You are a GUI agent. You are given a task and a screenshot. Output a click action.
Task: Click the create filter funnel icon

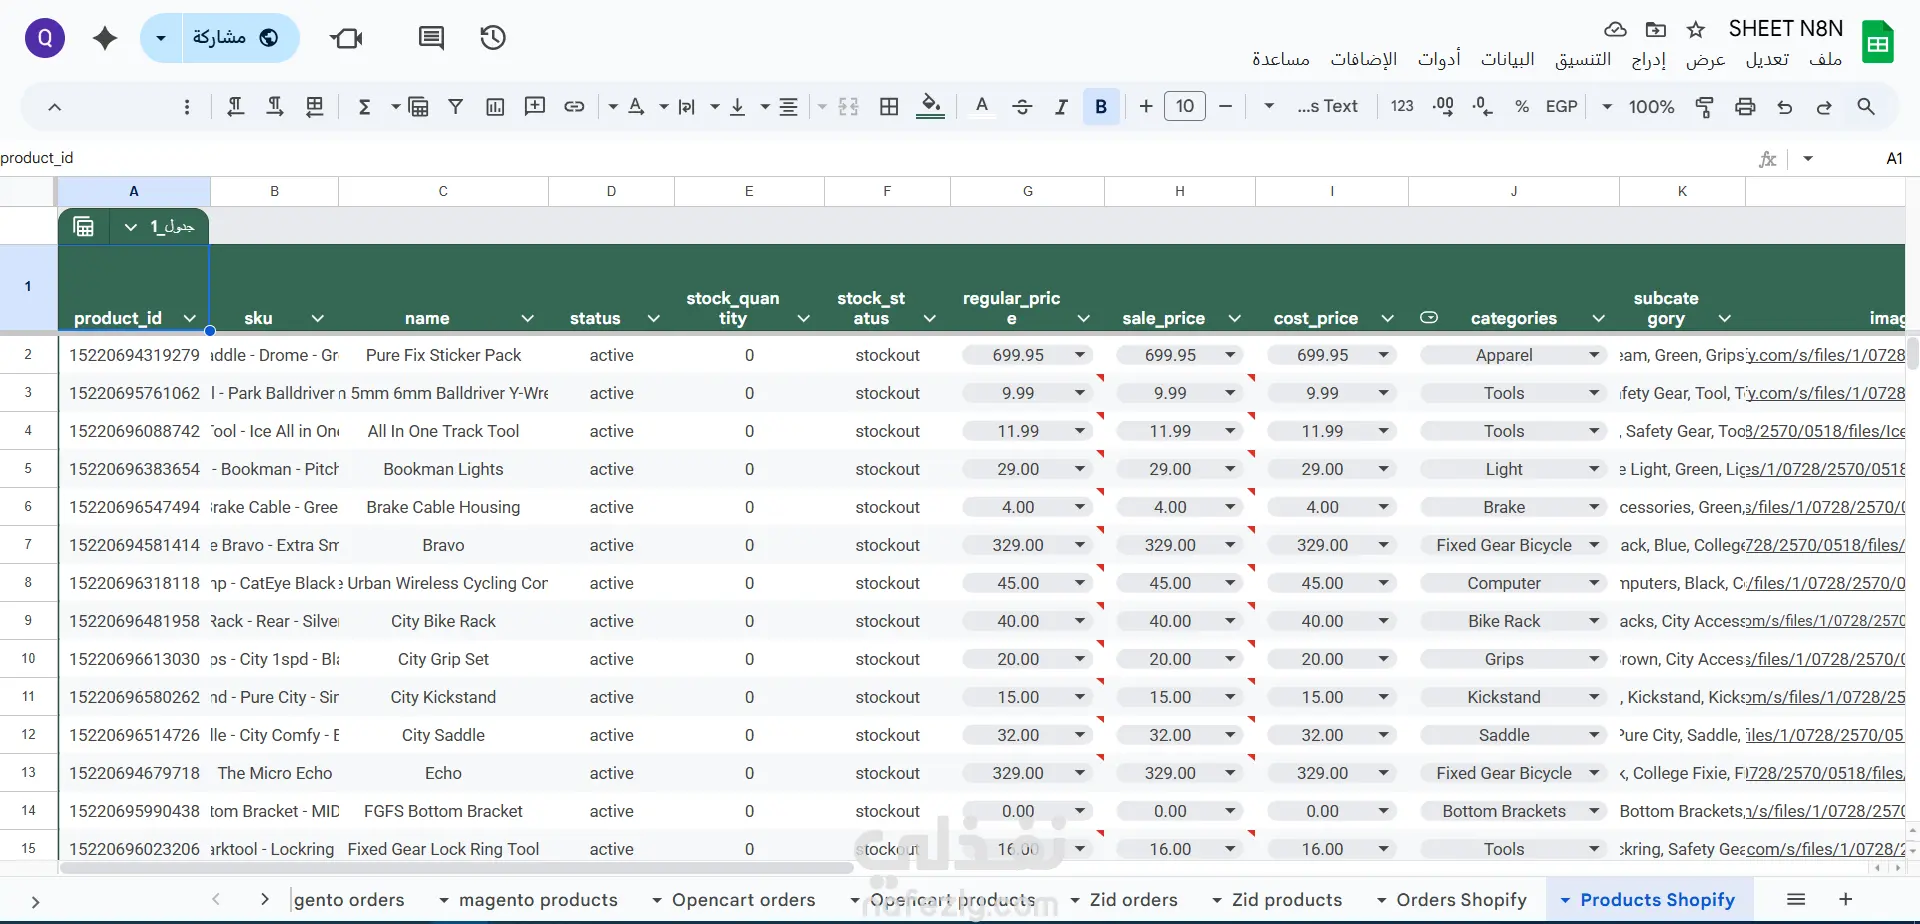coord(456,107)
